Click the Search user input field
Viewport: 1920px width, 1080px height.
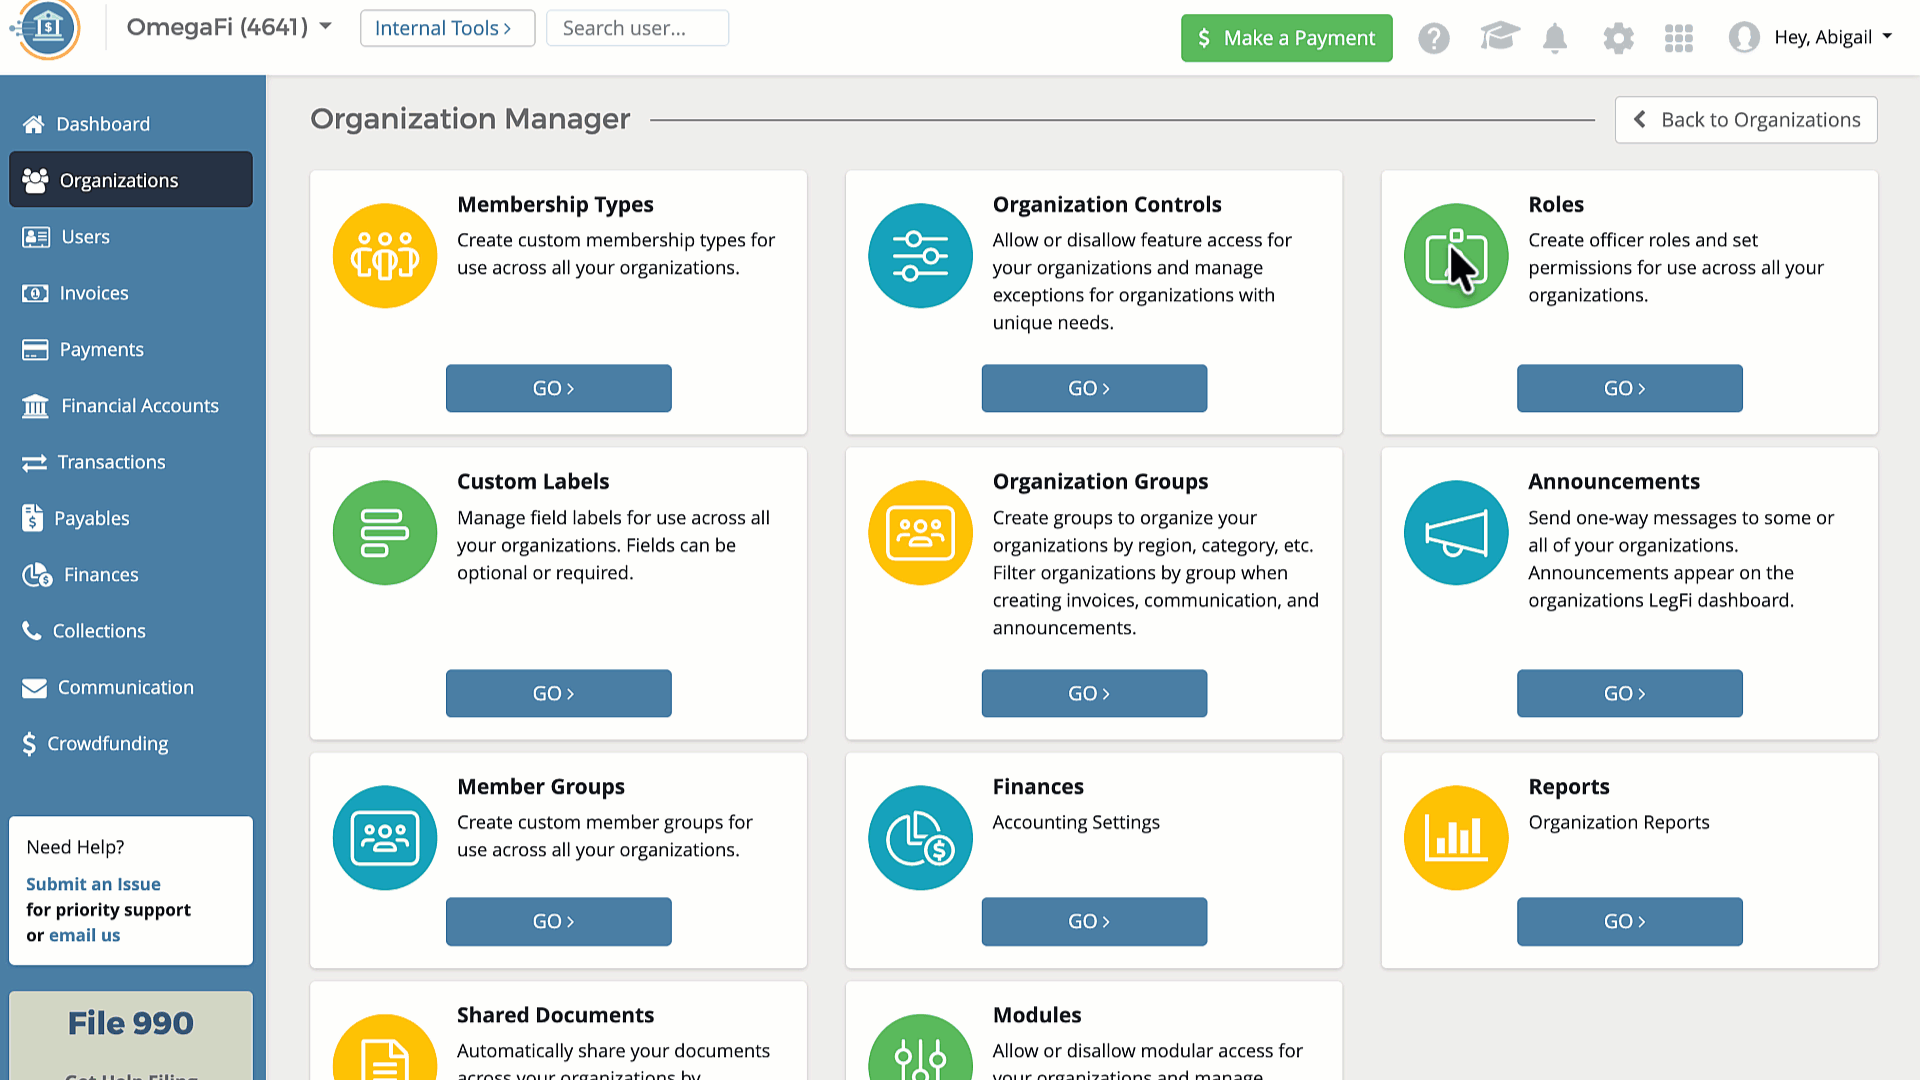pyautogui.click(x=637, y=28)
